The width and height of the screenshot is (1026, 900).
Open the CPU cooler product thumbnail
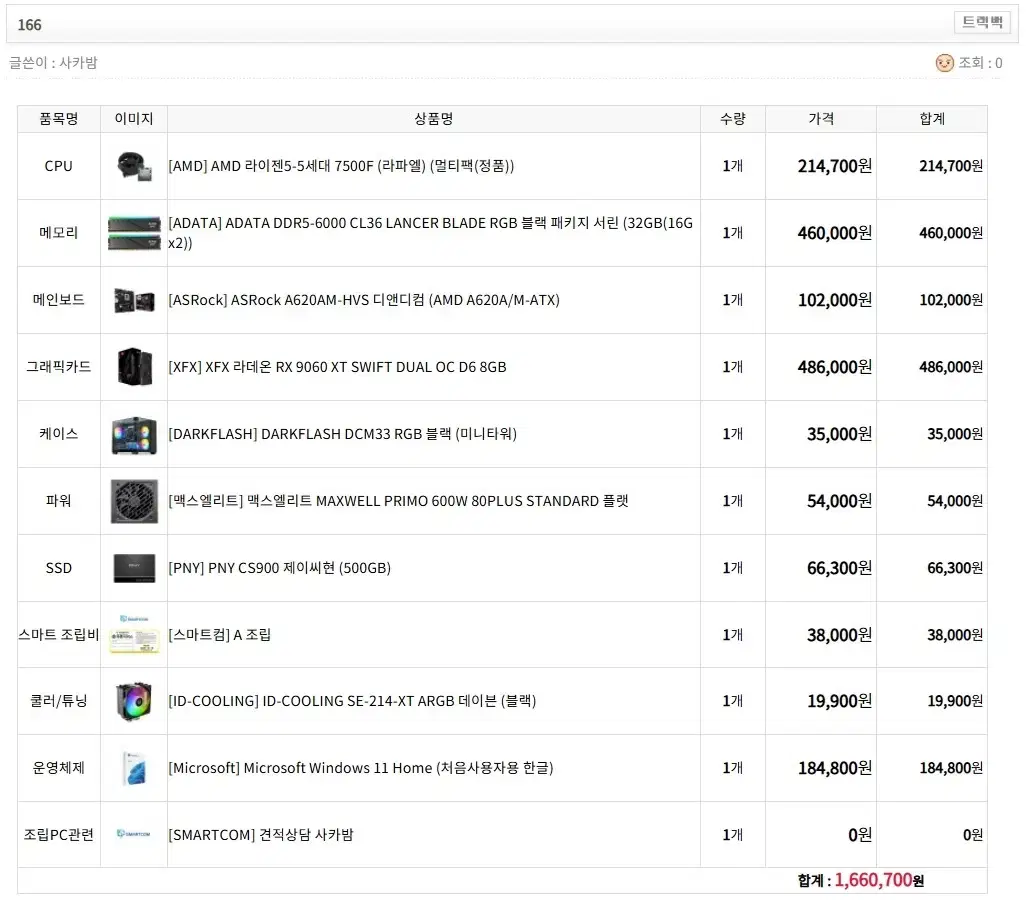click(134, 166)
